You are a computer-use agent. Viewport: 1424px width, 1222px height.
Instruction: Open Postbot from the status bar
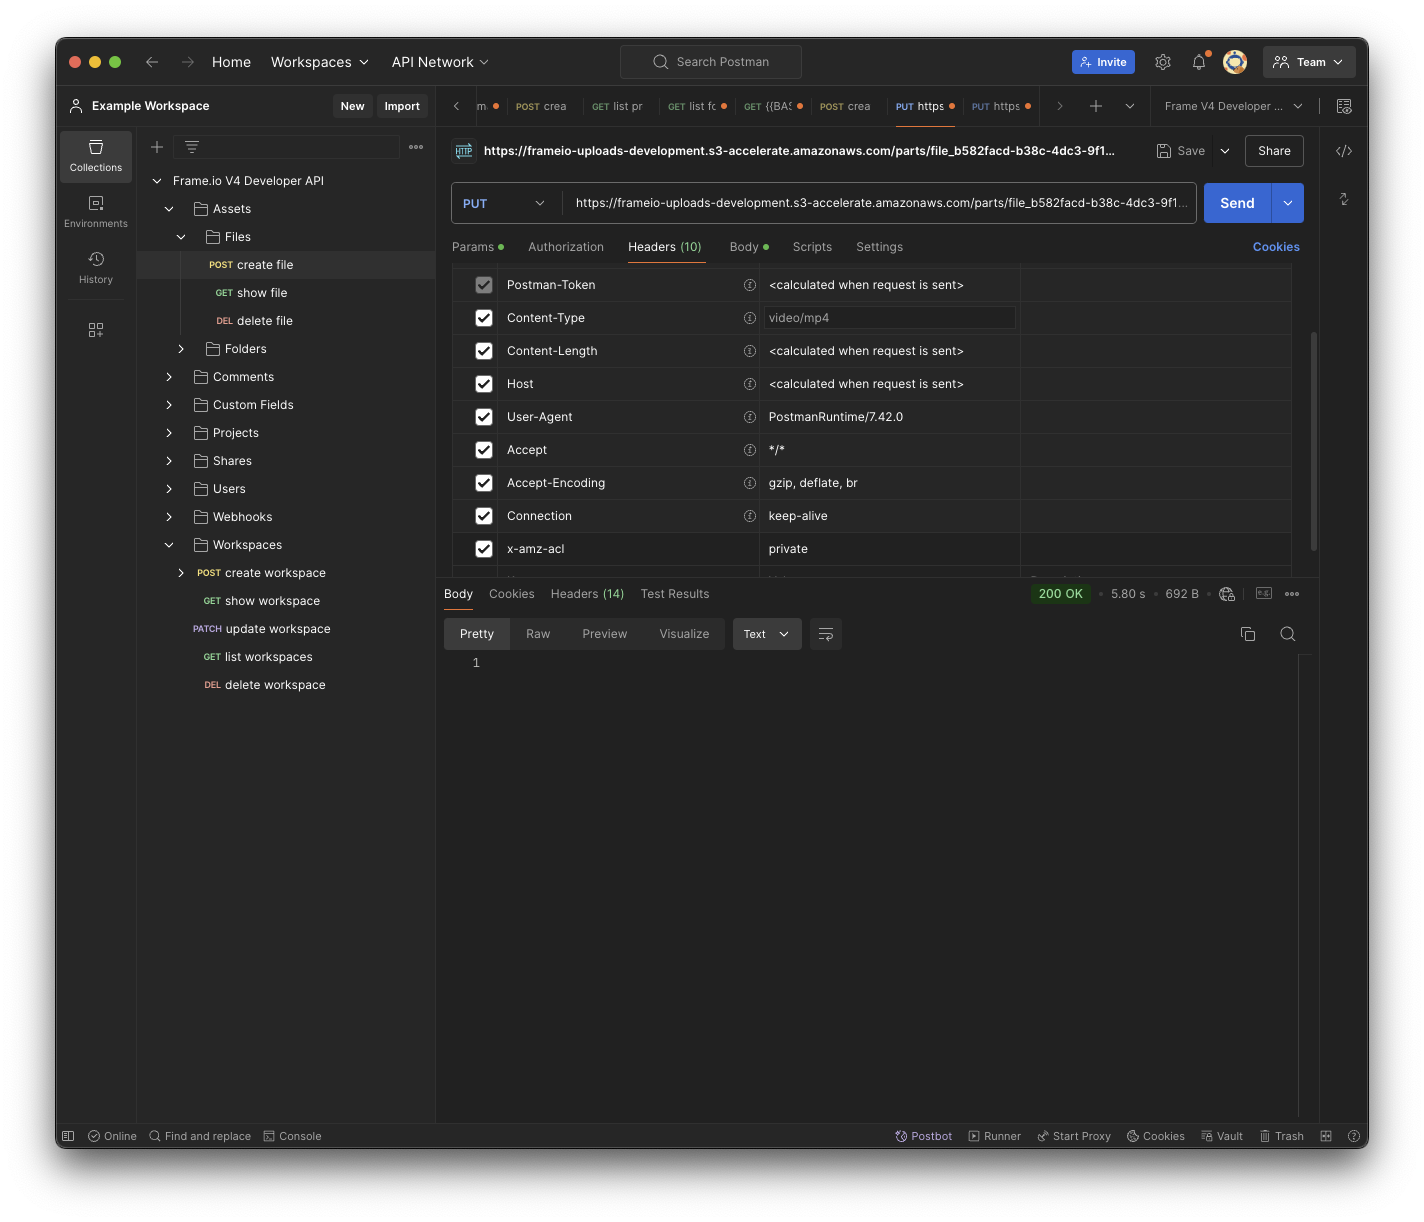(x=923, y=1136)
